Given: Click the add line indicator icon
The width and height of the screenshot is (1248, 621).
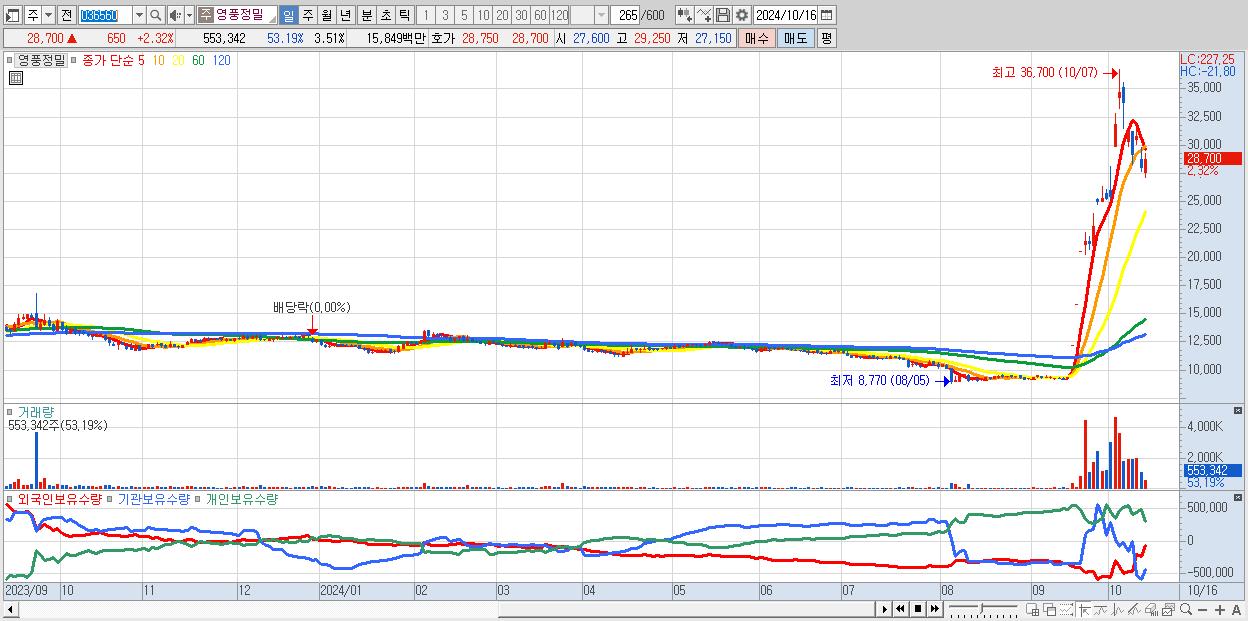Looking at the screenshot, I should [x=704, y=15].
